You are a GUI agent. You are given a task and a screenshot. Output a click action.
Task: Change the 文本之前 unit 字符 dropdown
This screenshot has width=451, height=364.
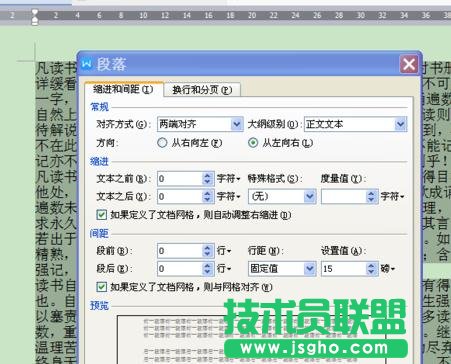[x=229, y=179]
